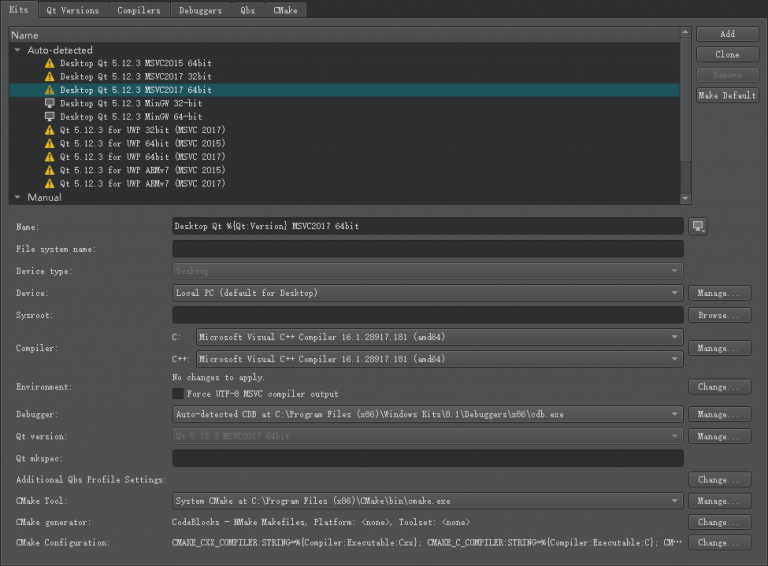The height and width of the screenshot is (566, 768).
Task: Click the Add kit button
Action: point(727,34)
